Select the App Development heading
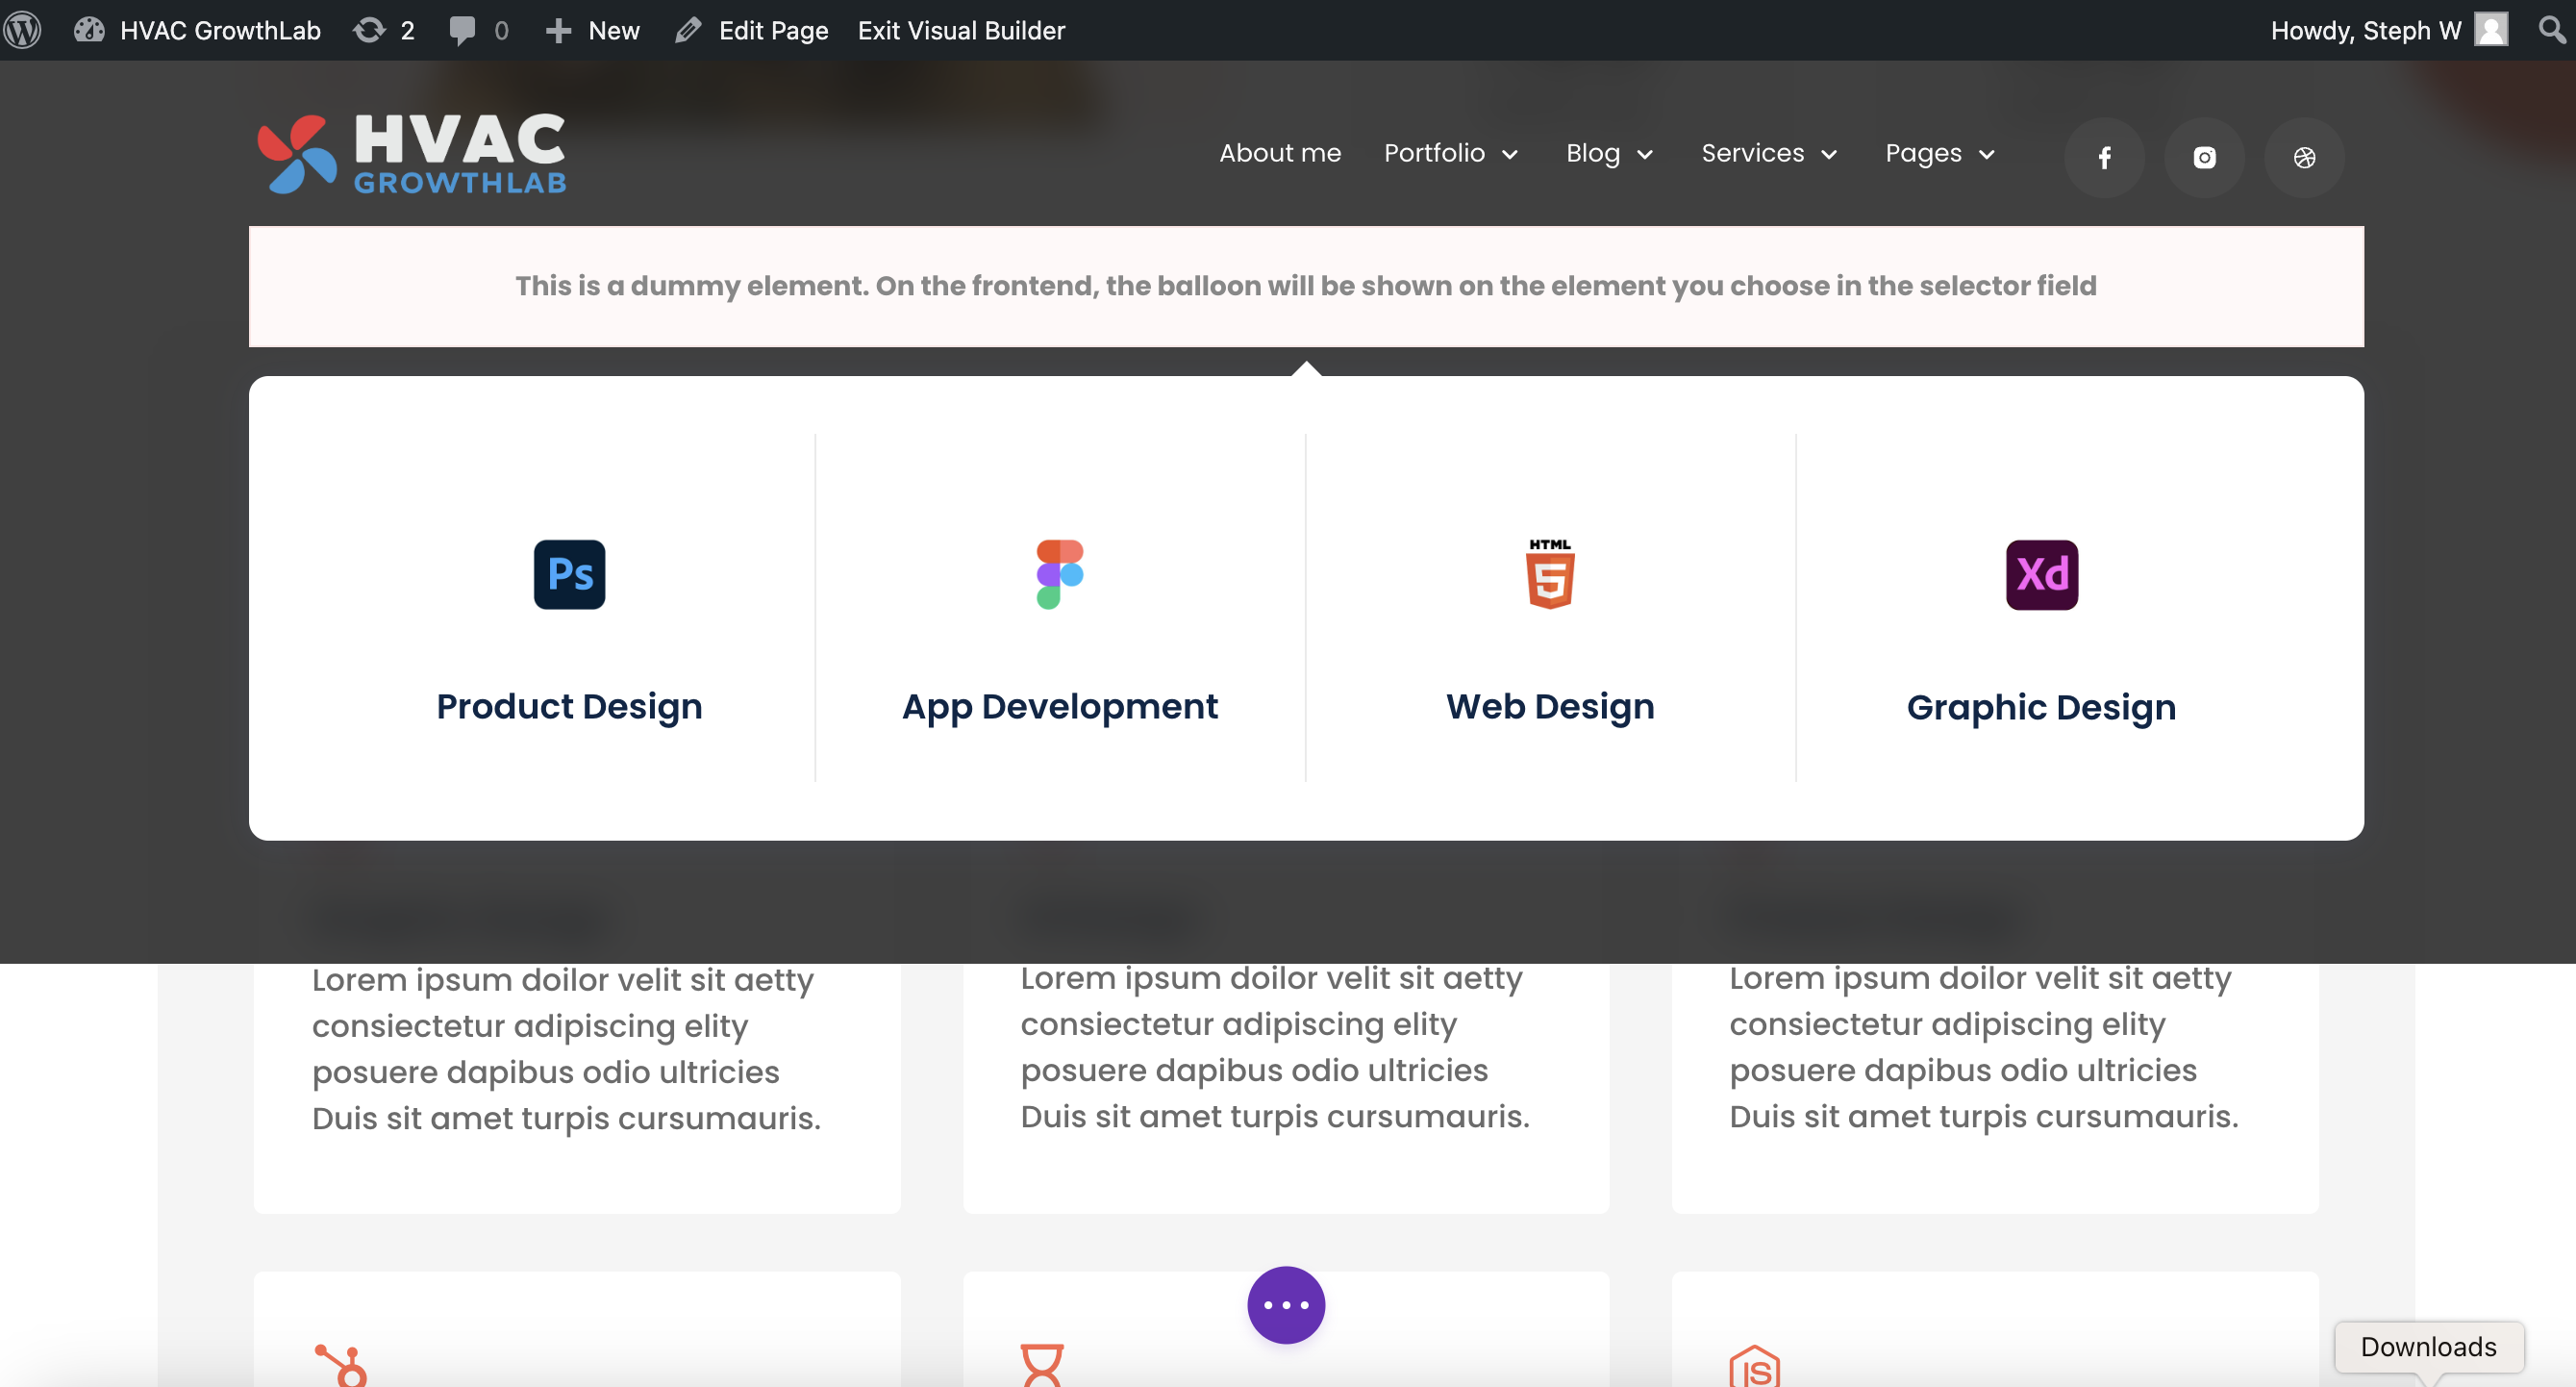Image resolution: width=2576 pixels, height=1387 pixels. [x=1060, y=706]
